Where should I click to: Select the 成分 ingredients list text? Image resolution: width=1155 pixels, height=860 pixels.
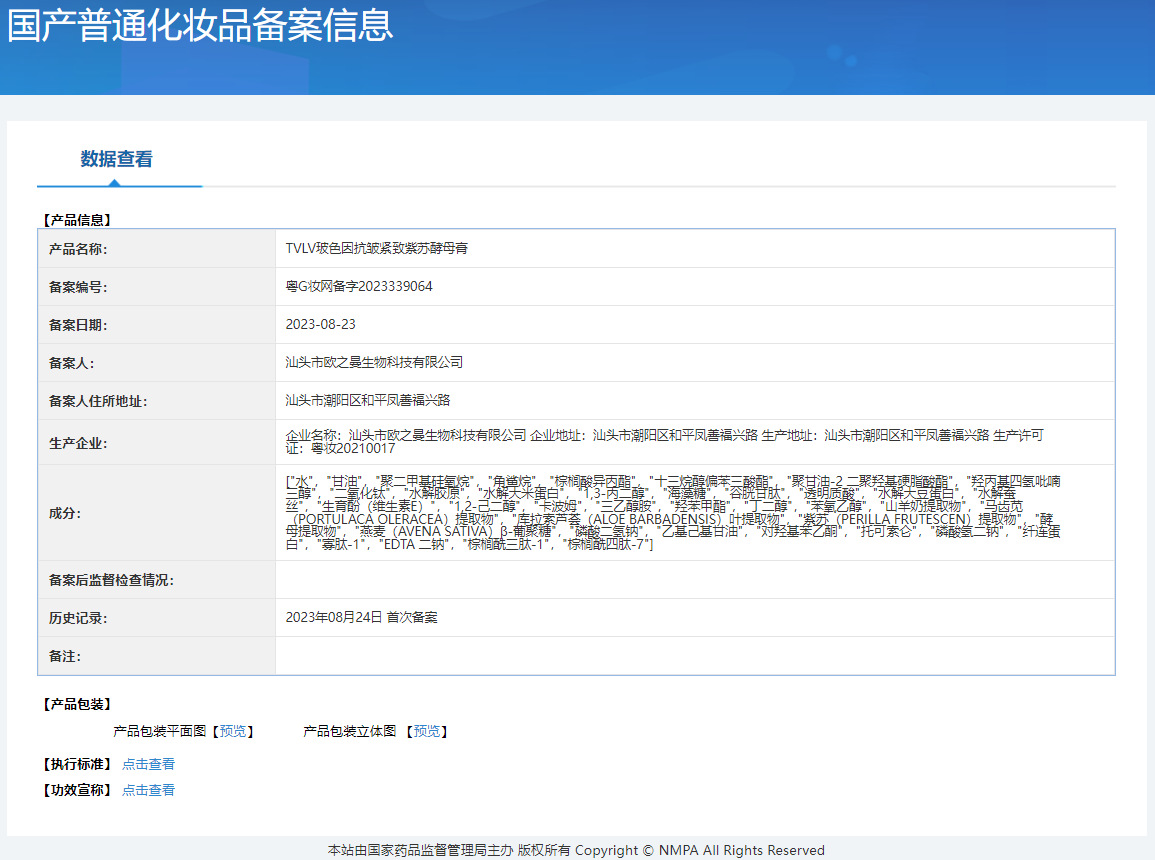click(673, 512)
